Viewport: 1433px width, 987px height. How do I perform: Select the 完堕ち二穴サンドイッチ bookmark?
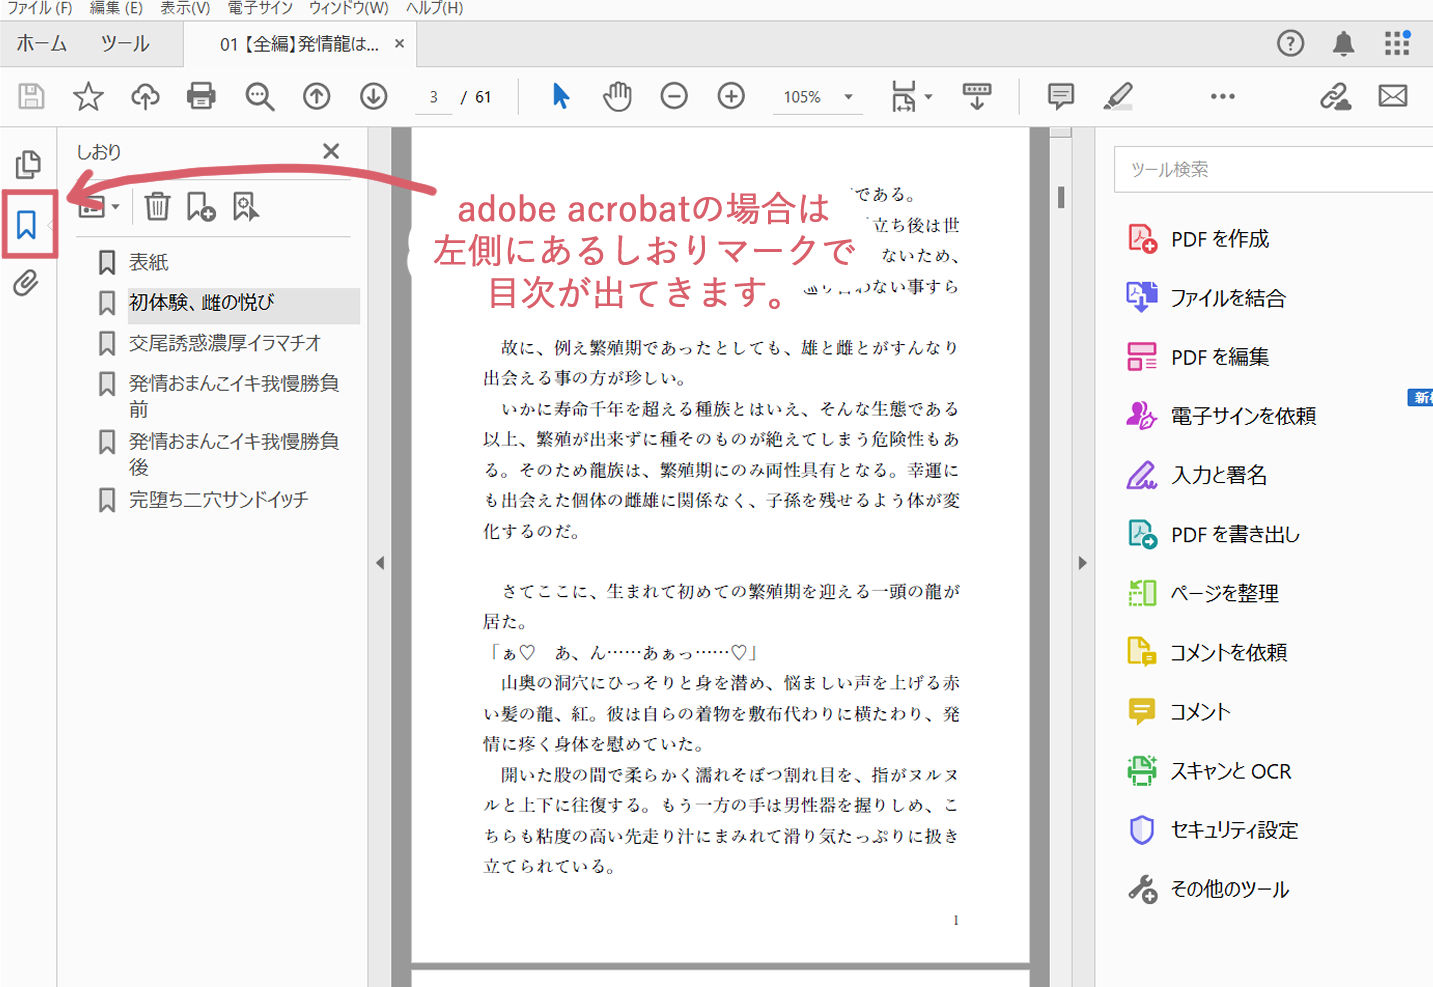(218, 499)
